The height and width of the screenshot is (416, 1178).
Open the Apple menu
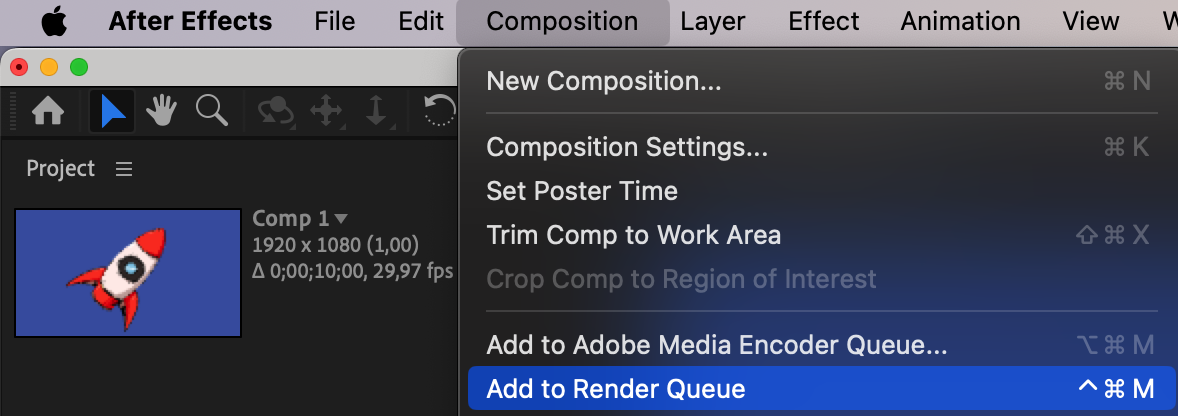tap(55, 21)
